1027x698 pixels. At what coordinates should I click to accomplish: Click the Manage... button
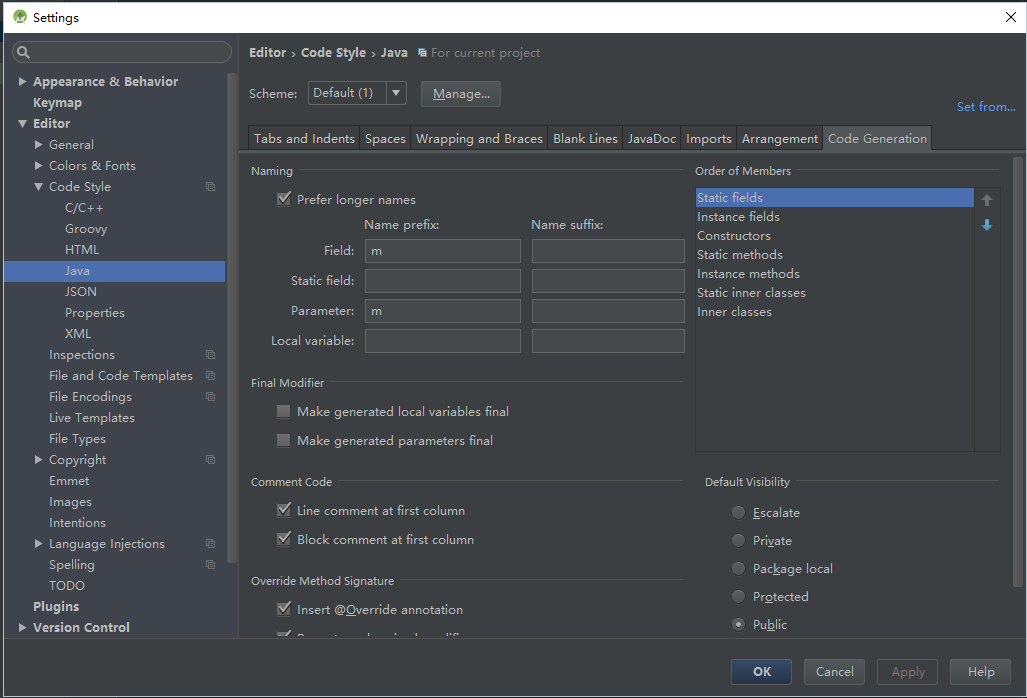pos(461,94)
